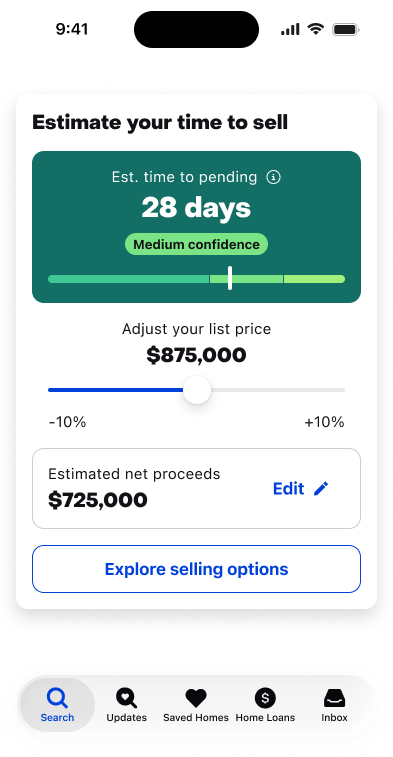
Task: Tap the cellular signal bars icon
Action: [290, 30]
